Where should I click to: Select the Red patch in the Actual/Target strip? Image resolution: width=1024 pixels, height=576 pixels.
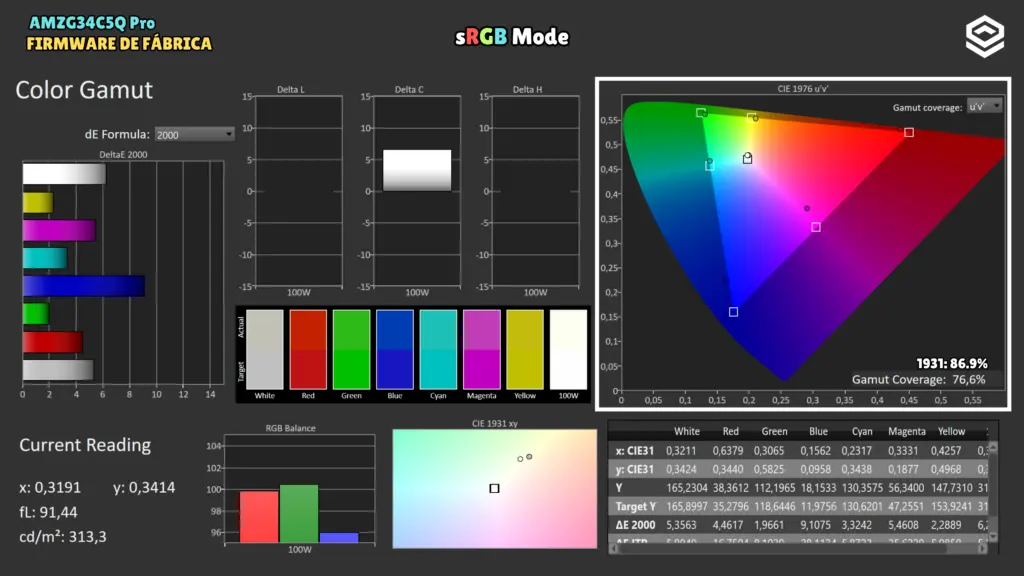[x=308, y=349]
